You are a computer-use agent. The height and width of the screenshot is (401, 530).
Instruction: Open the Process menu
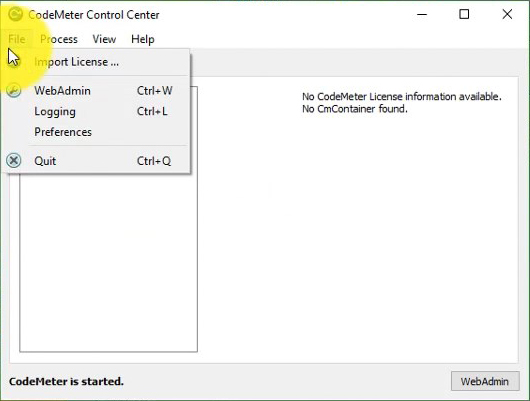point(59,39)
